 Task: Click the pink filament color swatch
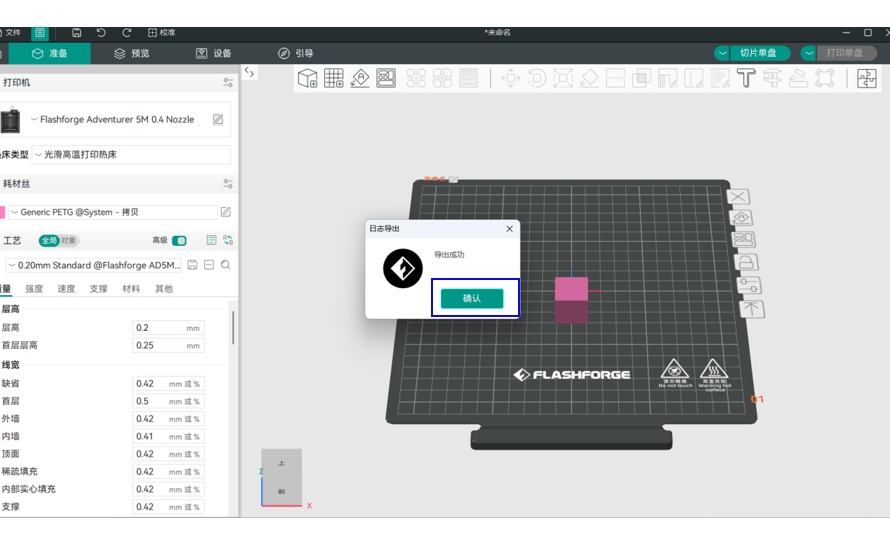2,212
